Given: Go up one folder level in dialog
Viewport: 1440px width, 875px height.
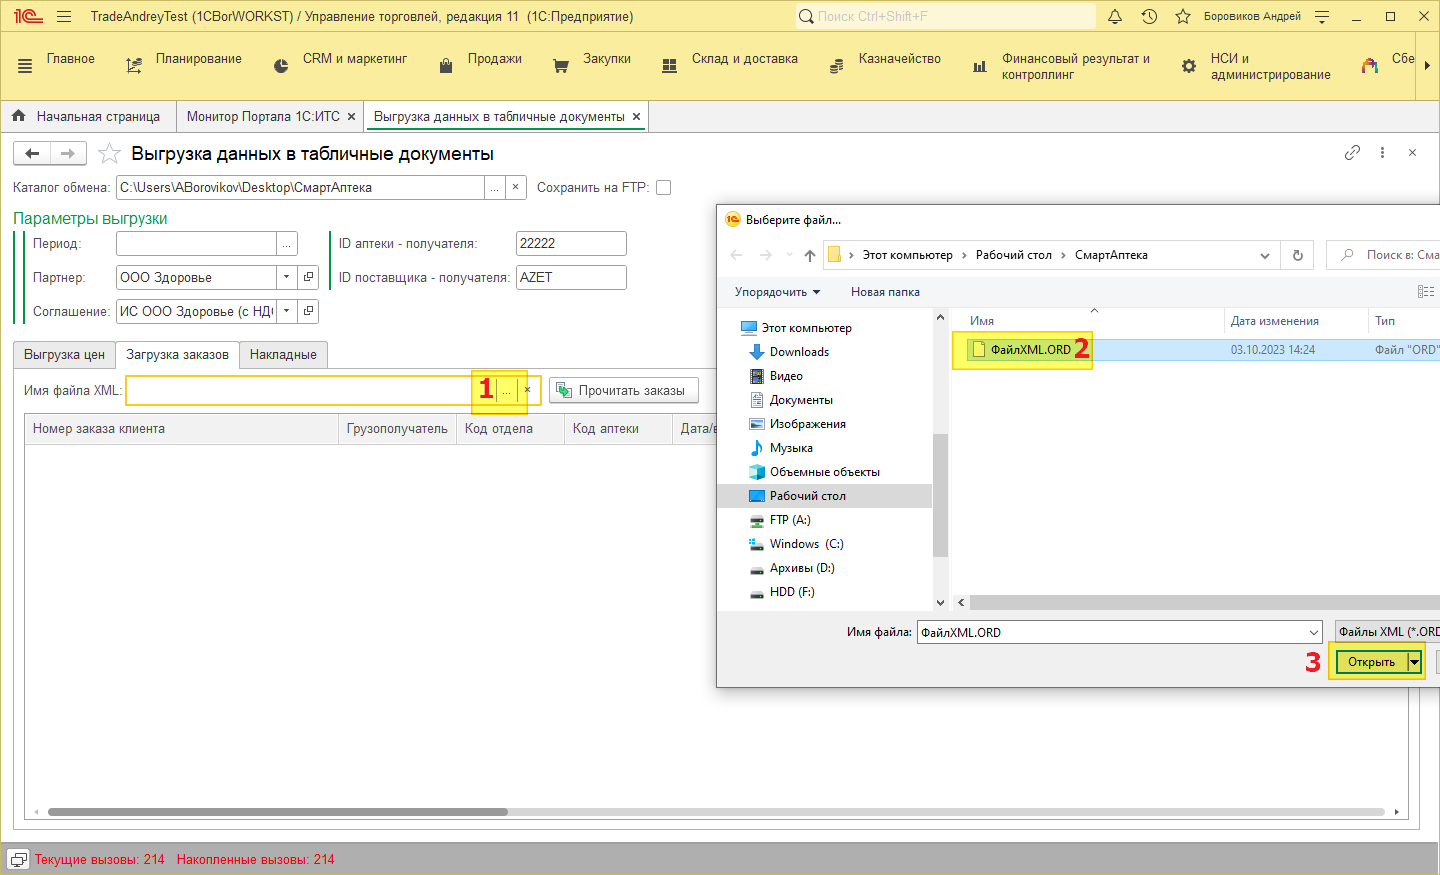Looking at the screenshot, I should point(809,255).
